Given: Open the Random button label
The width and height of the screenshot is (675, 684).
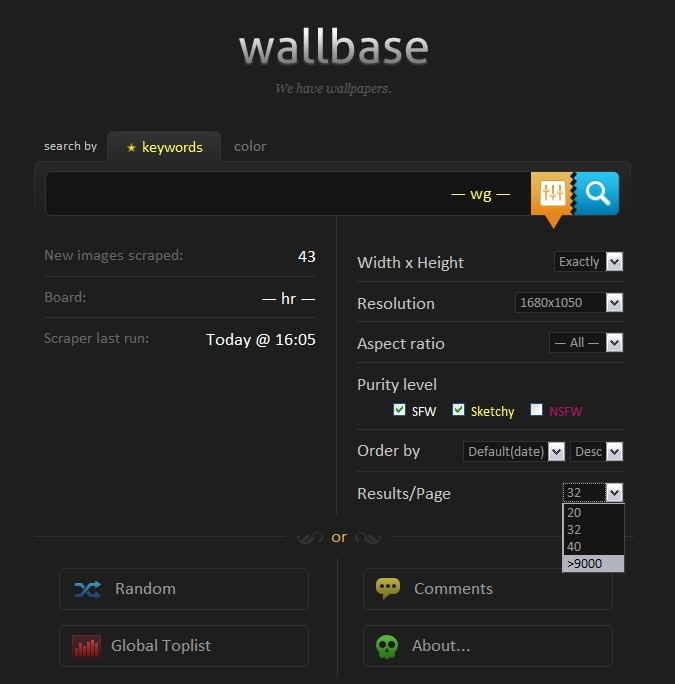Looking at the screenshot, I should [145, 589].
